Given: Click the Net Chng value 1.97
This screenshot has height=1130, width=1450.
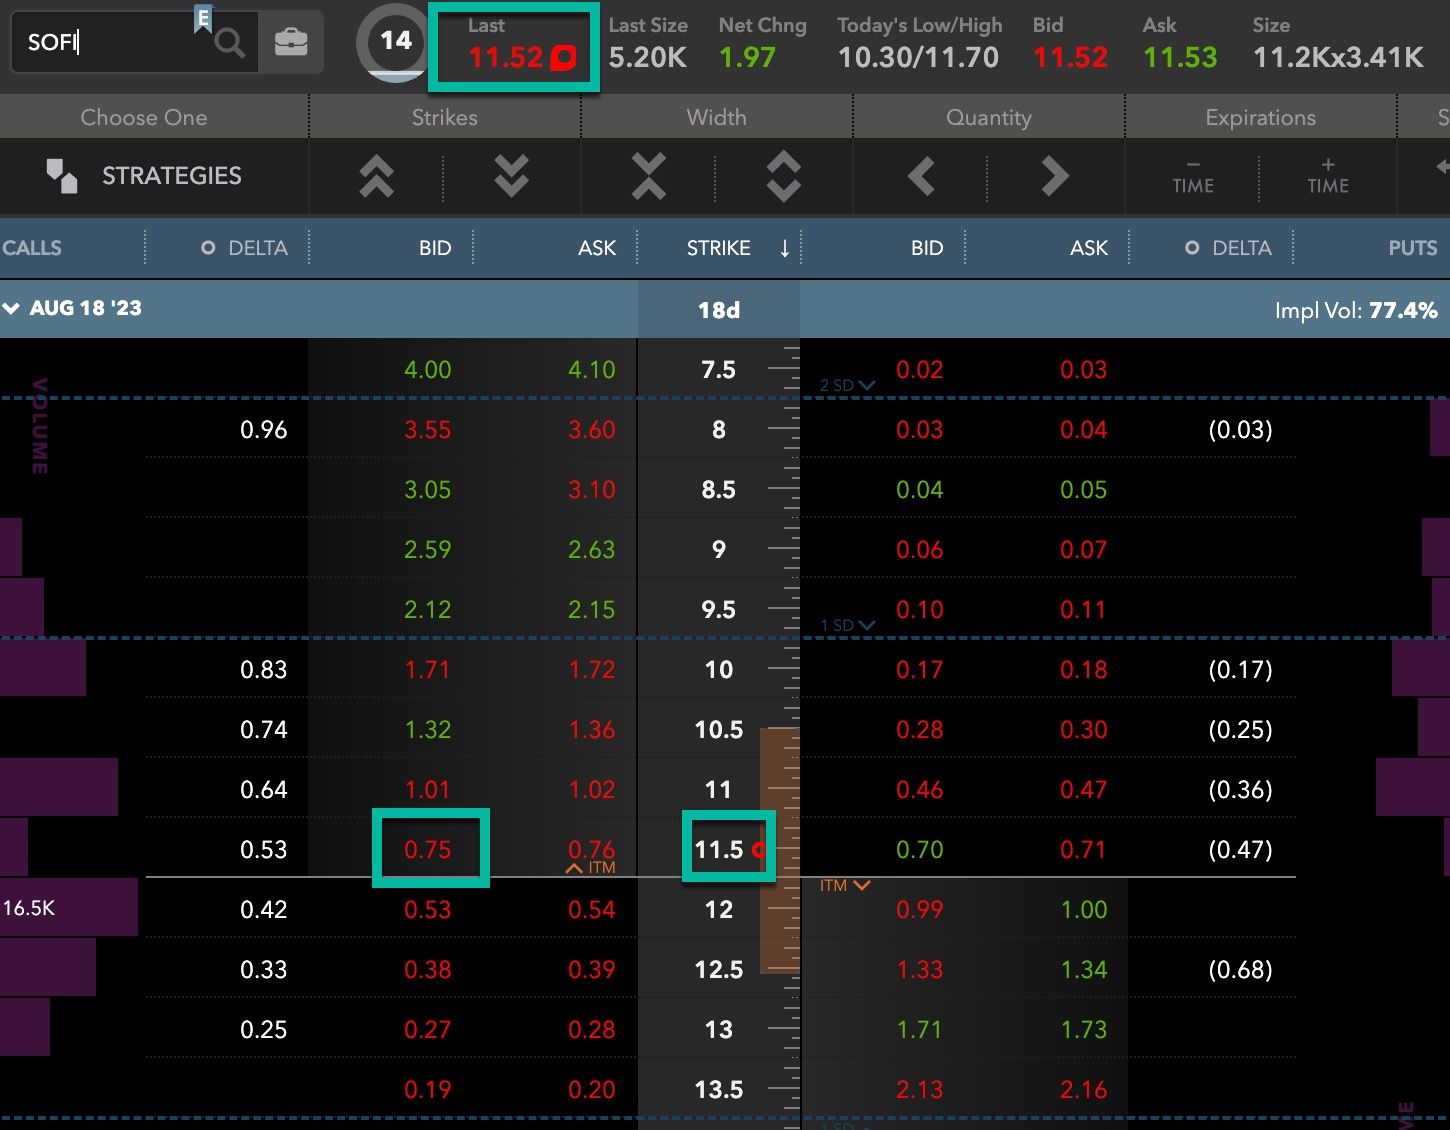Looking at the screenshot, I should click(x=747, y=58).
